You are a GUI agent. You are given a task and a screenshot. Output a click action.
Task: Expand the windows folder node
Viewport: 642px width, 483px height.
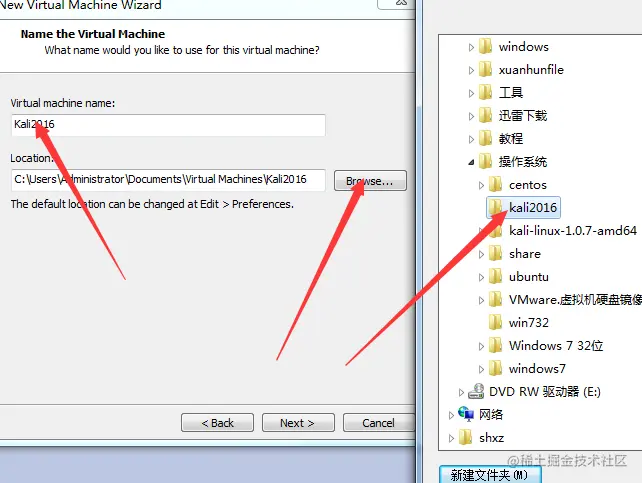pos(471,47)
